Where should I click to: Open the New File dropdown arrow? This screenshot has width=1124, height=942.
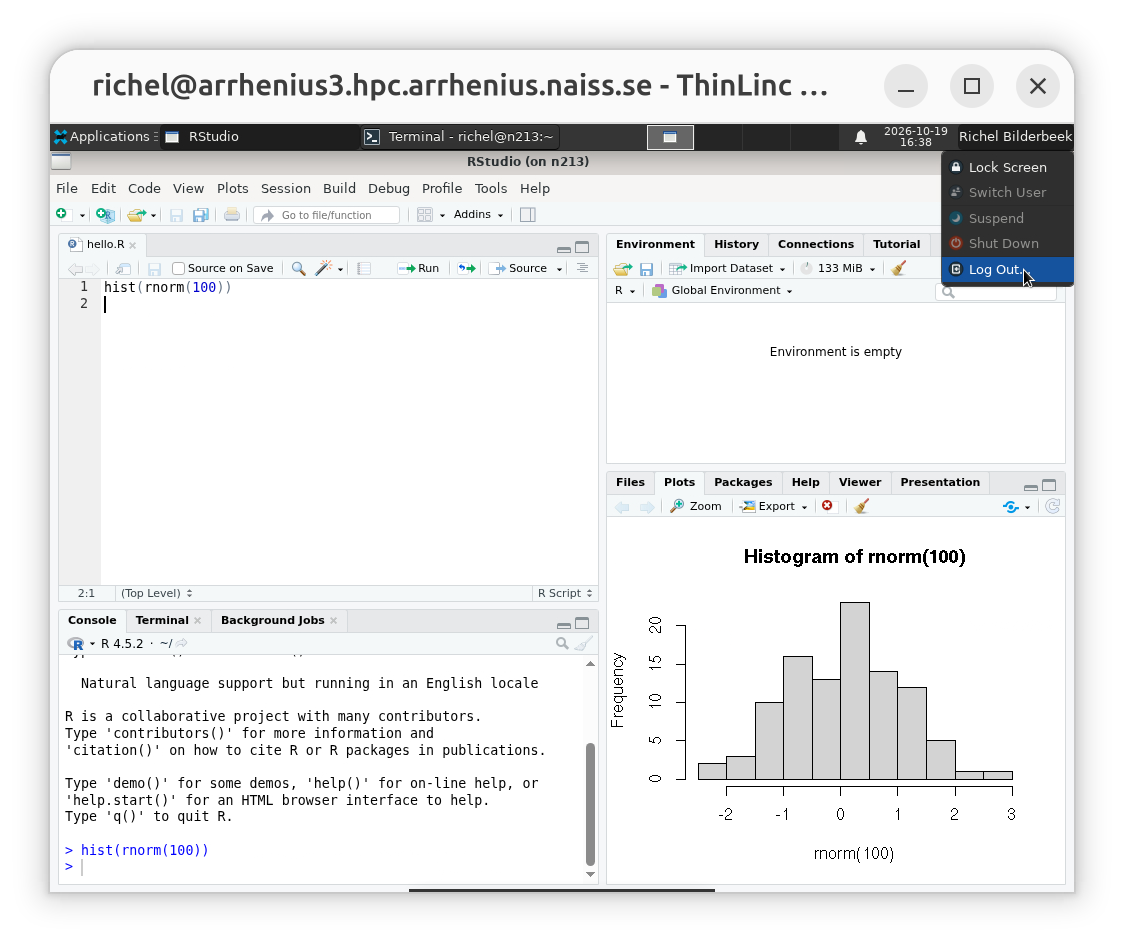[82, 215]
